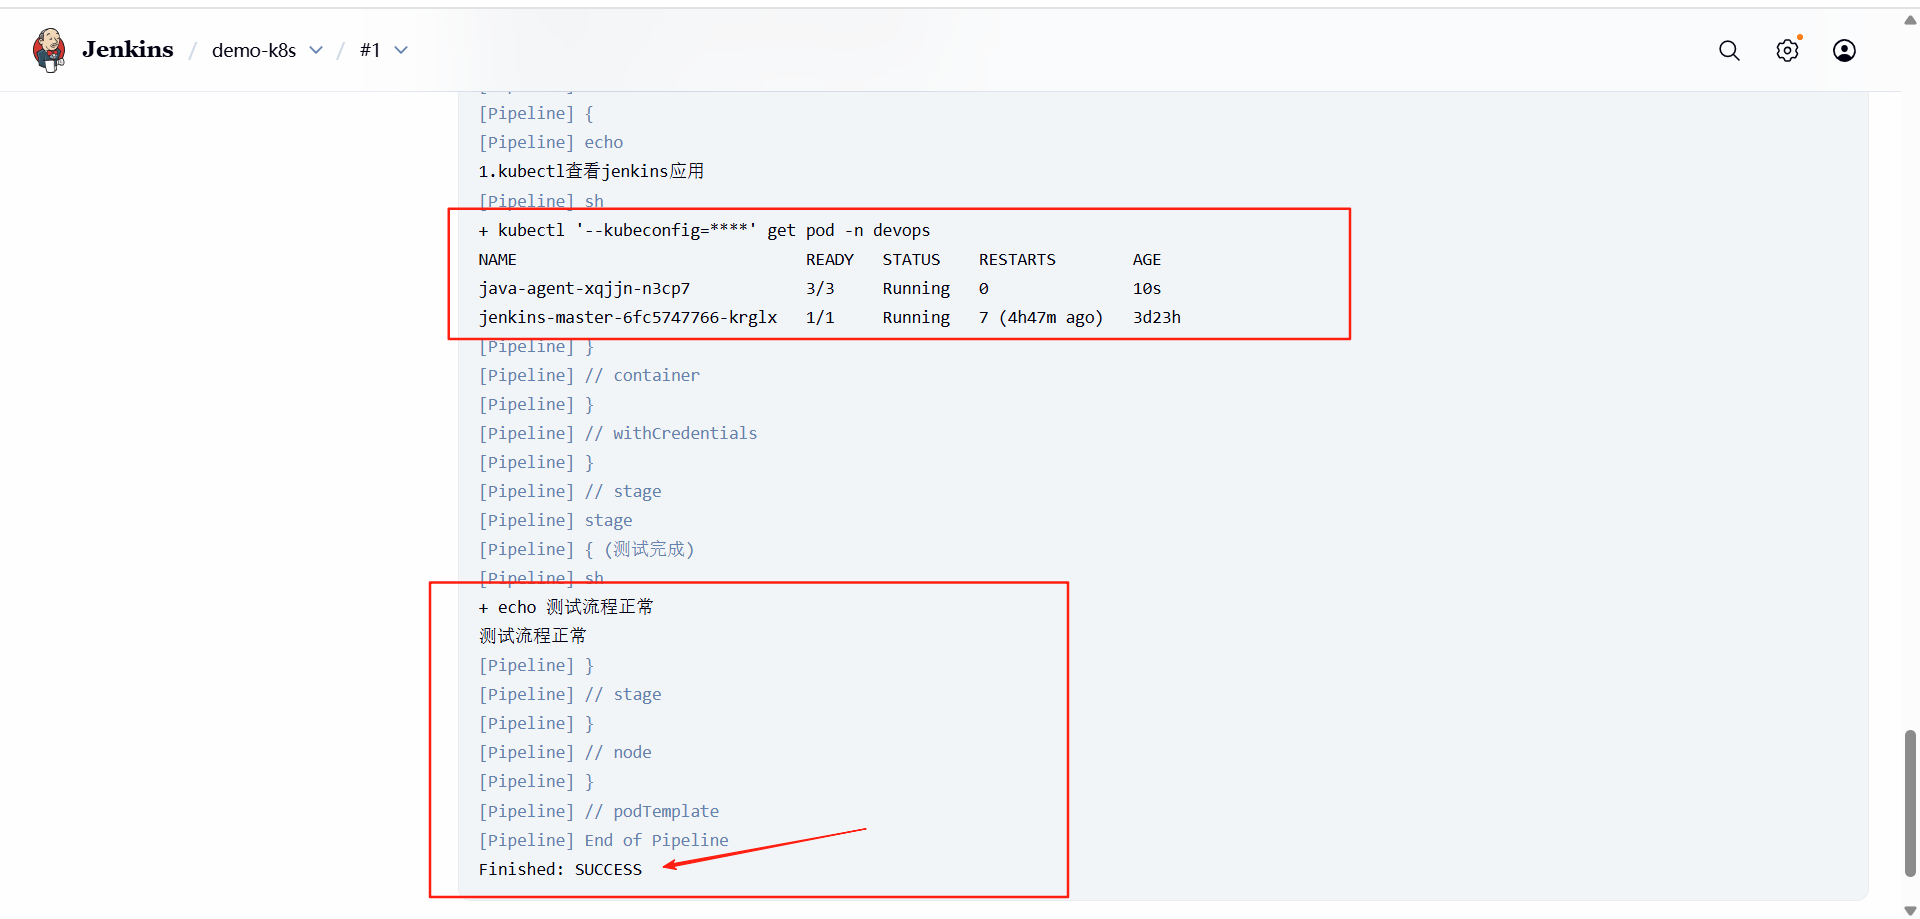Select the '[Pipeline] // podTemplate' line
The height and width of the screenshot is (919, 1920).
598,811
